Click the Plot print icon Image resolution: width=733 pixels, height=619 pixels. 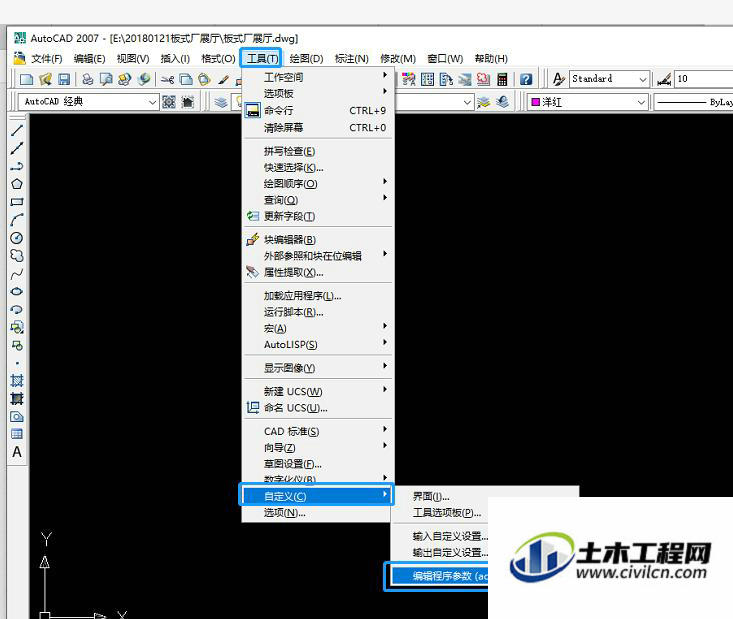point(87,79)
